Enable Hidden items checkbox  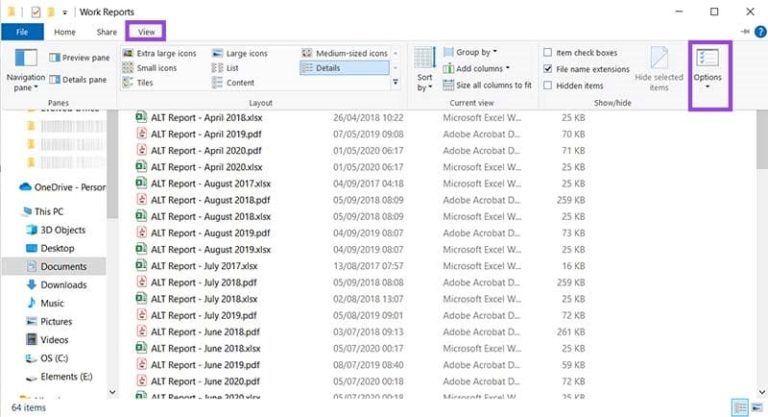[548, 85]
